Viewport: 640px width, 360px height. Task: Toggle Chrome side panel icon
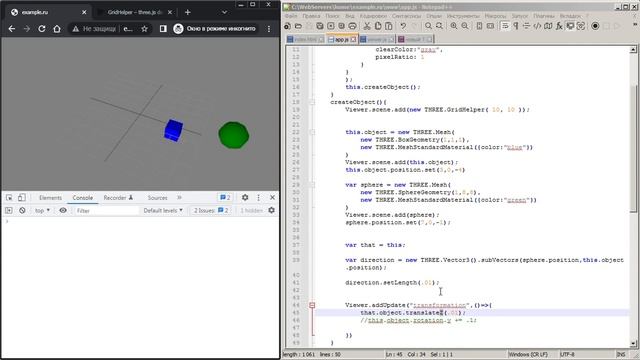(163, 29)
